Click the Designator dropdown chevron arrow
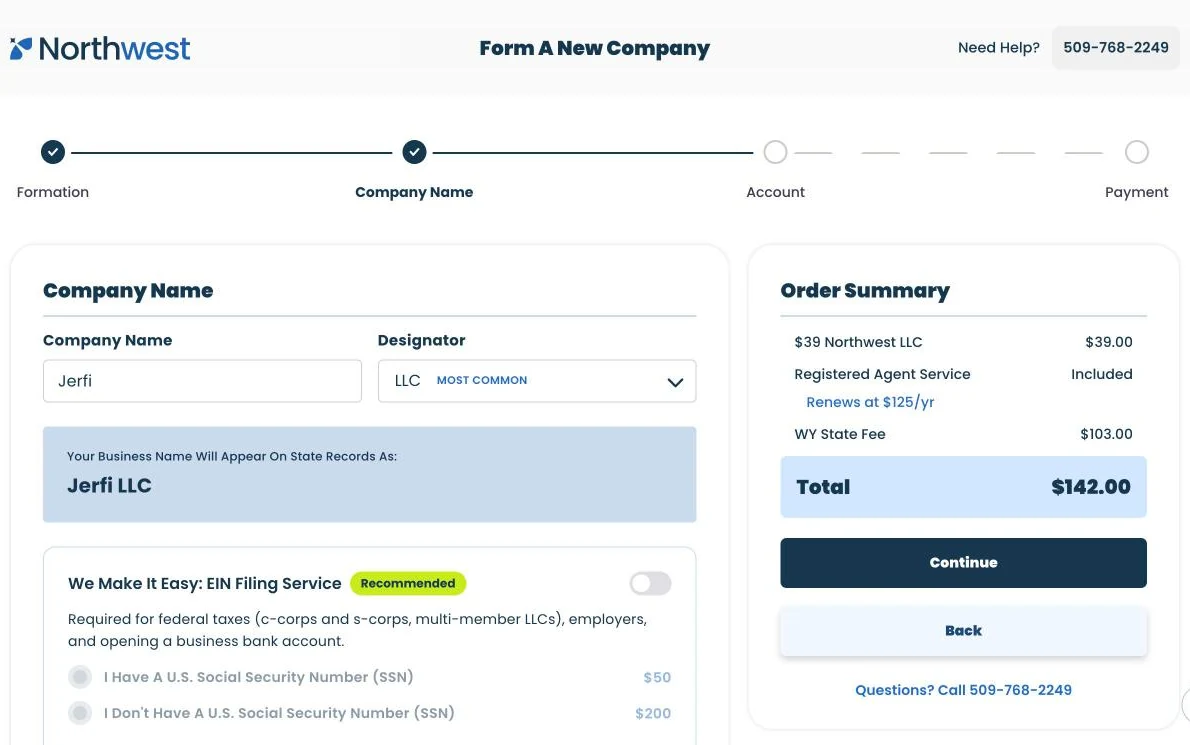The height and width of the screenshot is (745, 1190). (675, 382)
